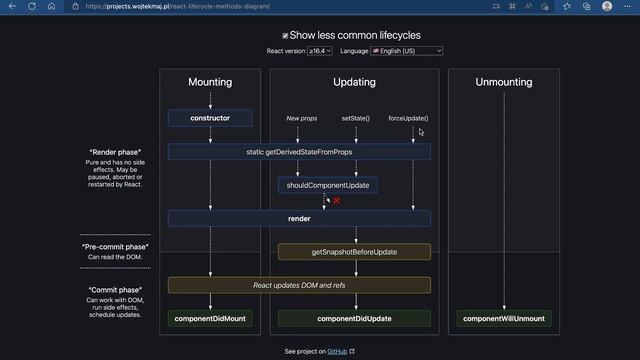Click the componentWillUnmount box

click(504, 318)
